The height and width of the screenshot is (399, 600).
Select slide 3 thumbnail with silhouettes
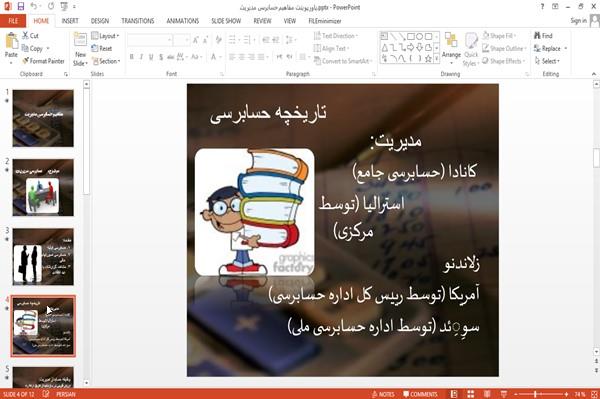point(43,257)
